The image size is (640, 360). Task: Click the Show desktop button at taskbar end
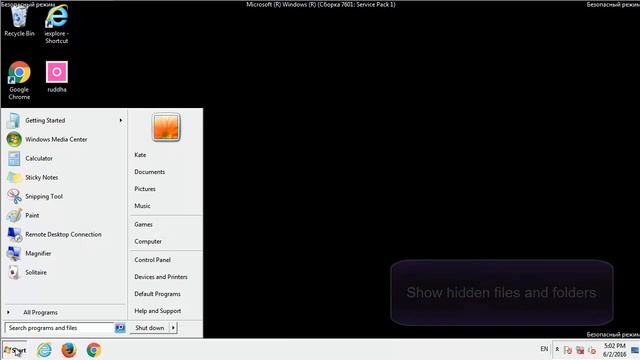(635, 350)
